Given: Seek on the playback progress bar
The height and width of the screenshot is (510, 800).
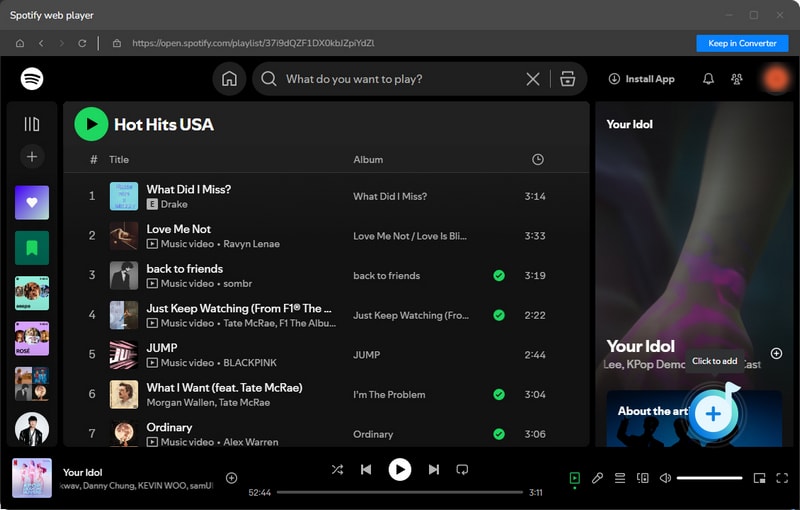Looking at the screenshot, I should pyautogui.click(x=399, y=492).
